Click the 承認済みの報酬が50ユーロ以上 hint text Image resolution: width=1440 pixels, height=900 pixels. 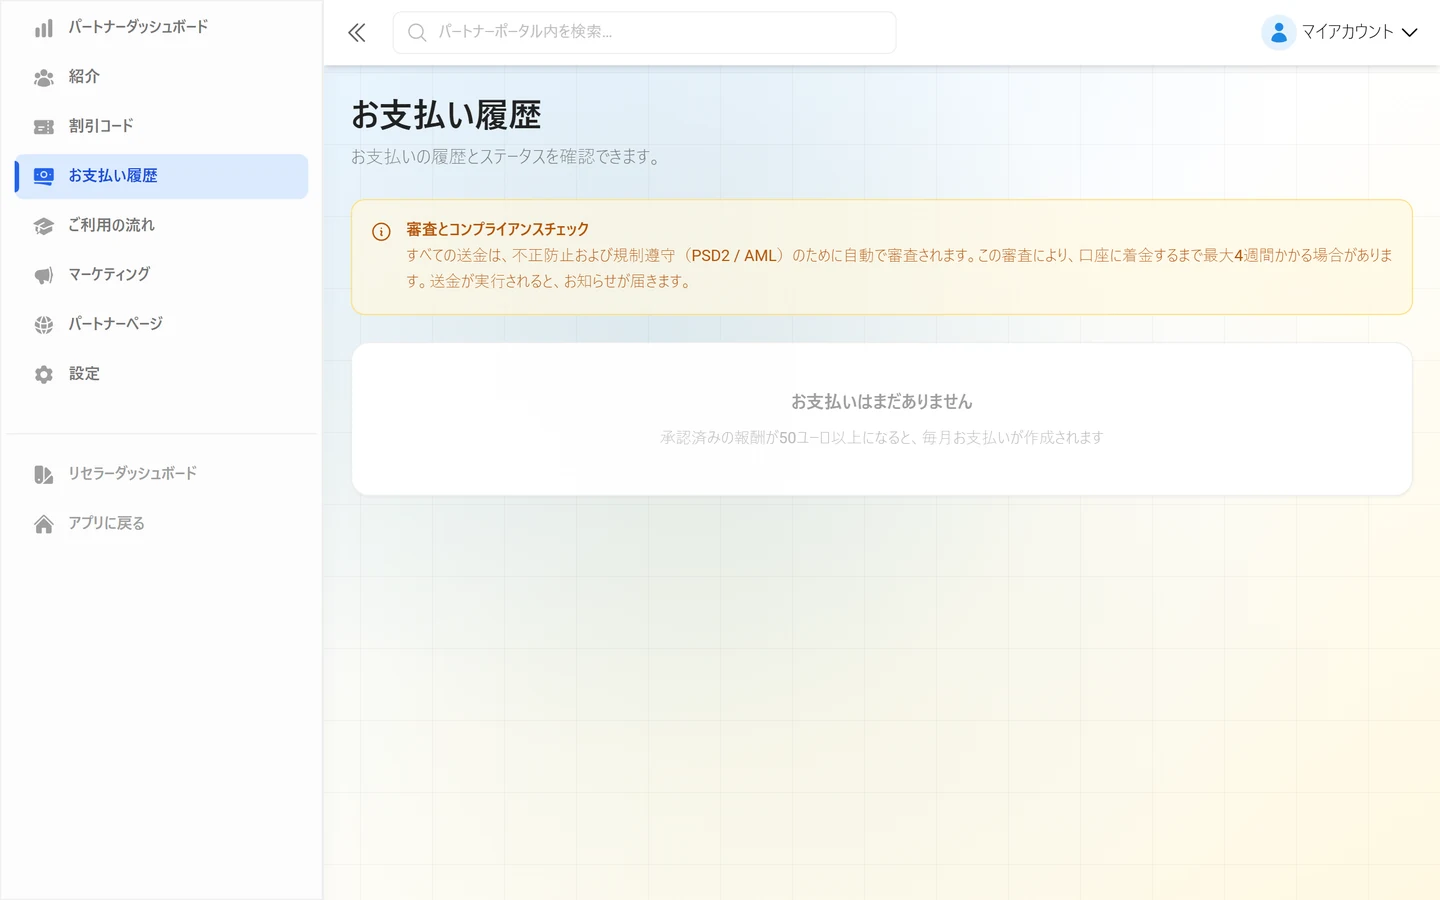coord(882,438)
